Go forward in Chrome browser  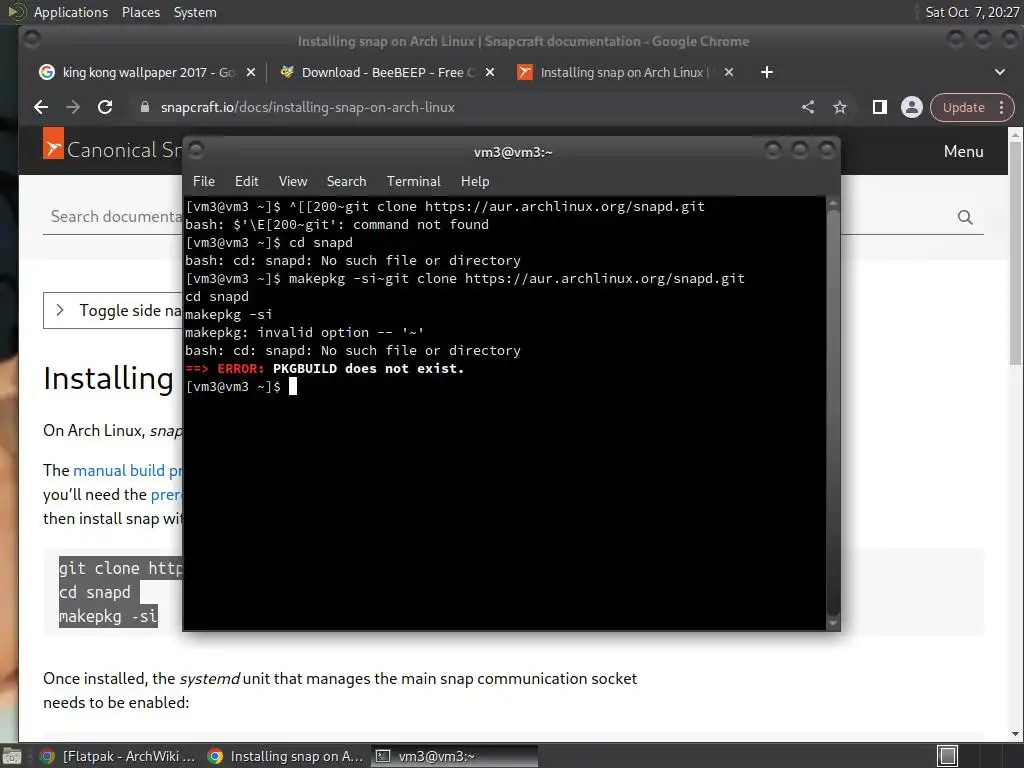73,107
